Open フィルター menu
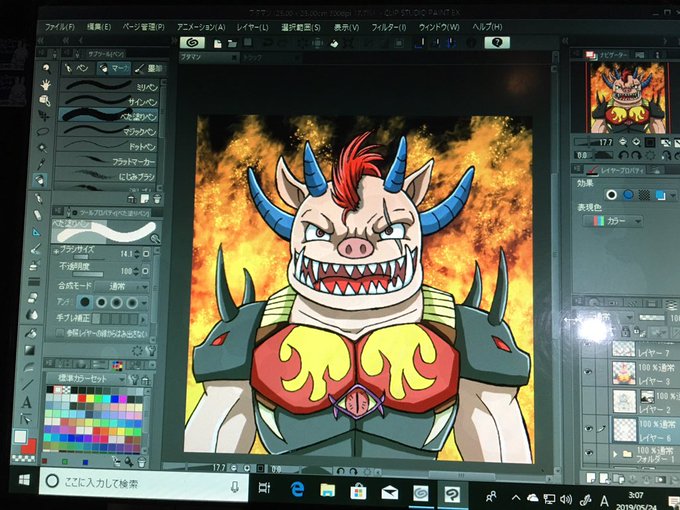 click(x=389, y=27)
